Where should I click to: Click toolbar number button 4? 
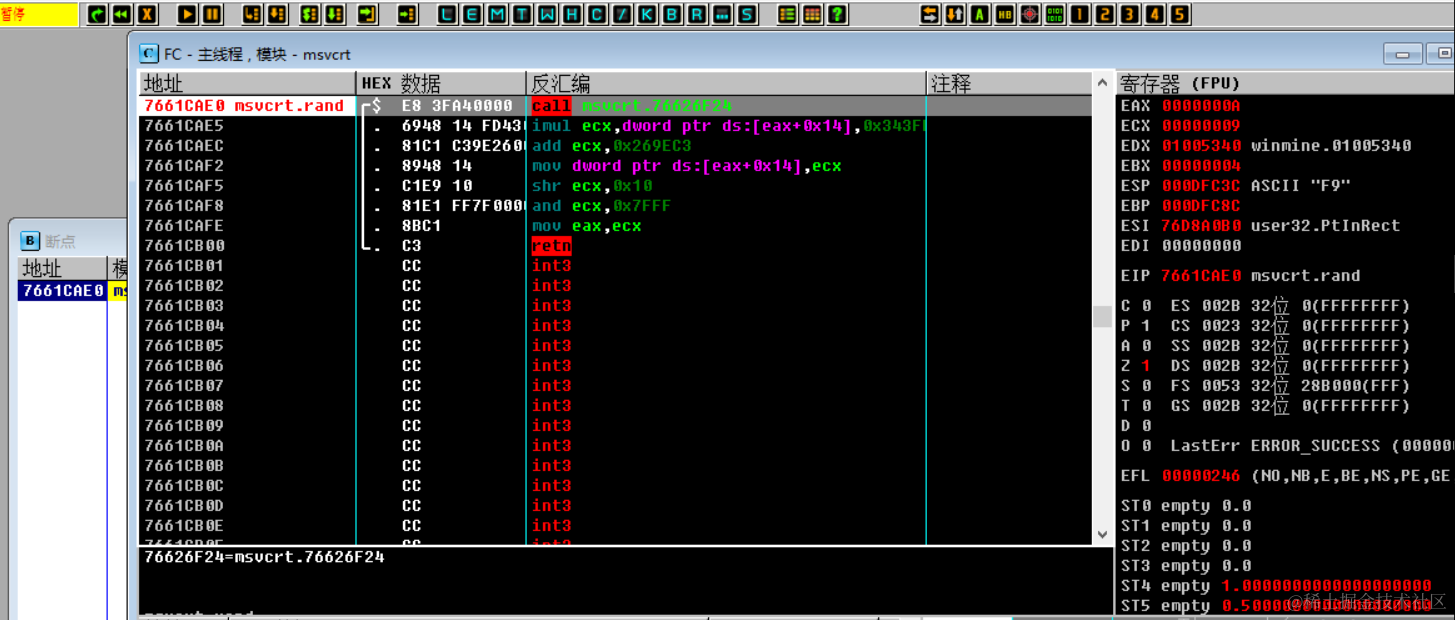pos(1155,14)
